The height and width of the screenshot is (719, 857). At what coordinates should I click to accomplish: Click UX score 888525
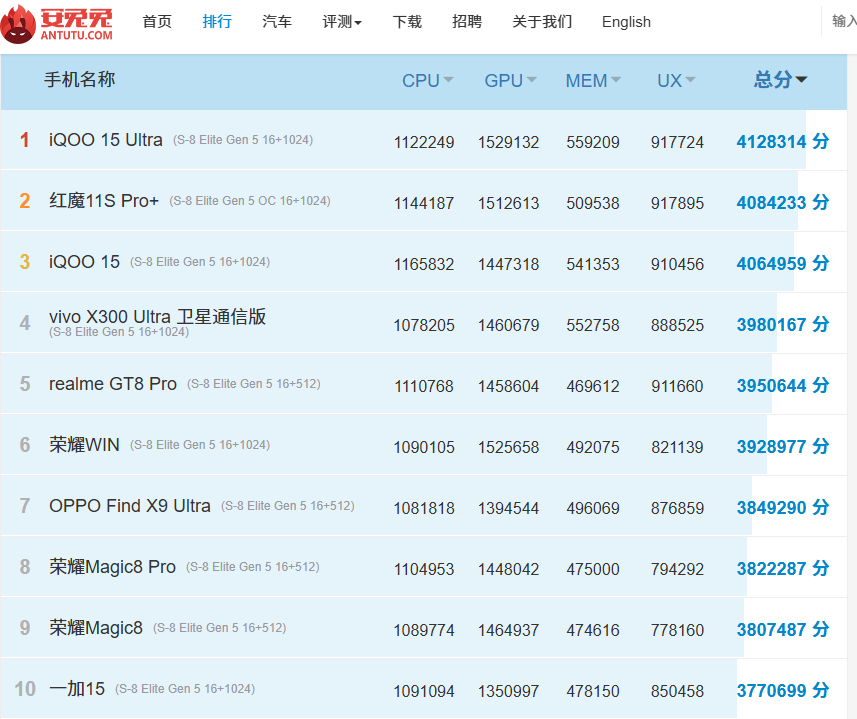(677, 326)
